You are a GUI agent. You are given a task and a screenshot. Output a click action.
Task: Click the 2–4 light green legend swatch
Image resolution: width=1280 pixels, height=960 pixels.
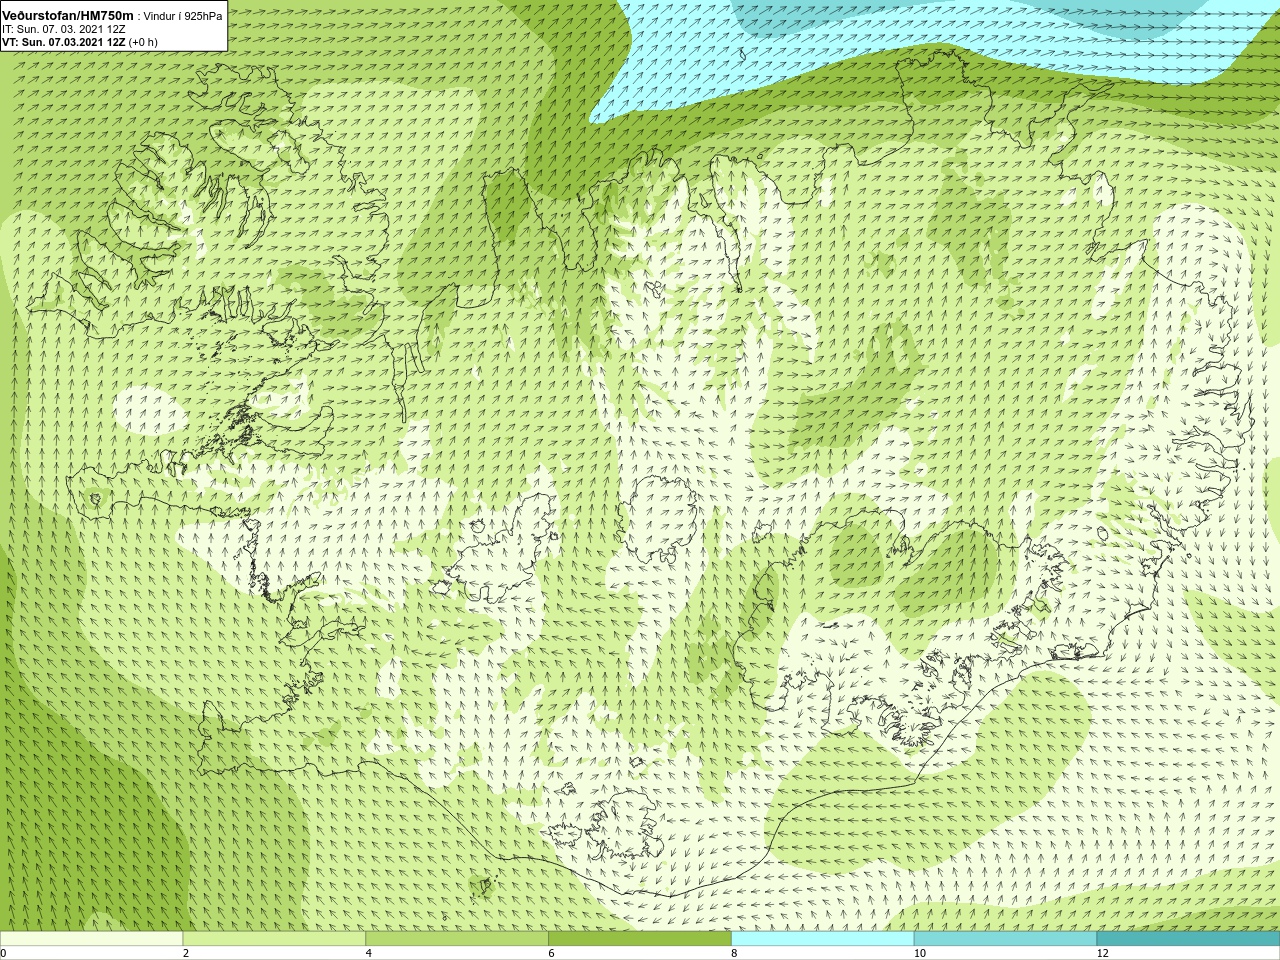(x=274, y=939)
